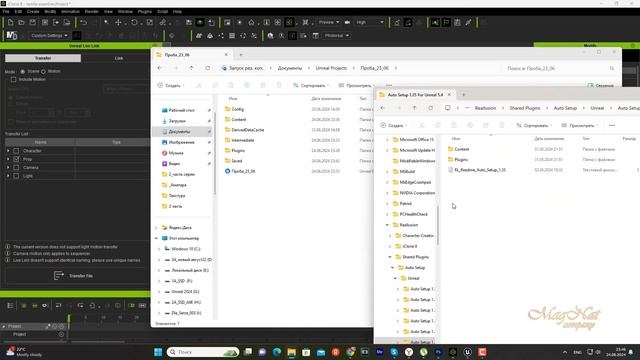
Task: Open new tab in Auto Setup Explorer window
Action: pos(464,95)
